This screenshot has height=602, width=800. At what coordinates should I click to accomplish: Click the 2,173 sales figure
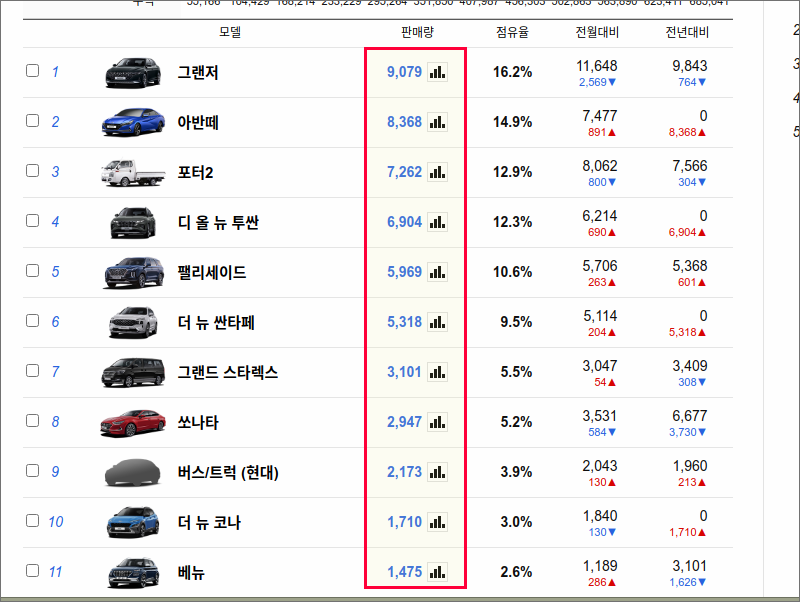[x=404, y=472]
